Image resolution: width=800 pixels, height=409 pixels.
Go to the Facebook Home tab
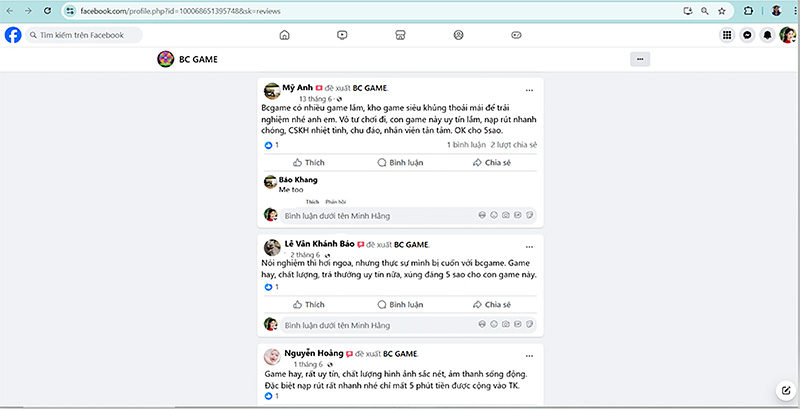[x=284, y=35]
